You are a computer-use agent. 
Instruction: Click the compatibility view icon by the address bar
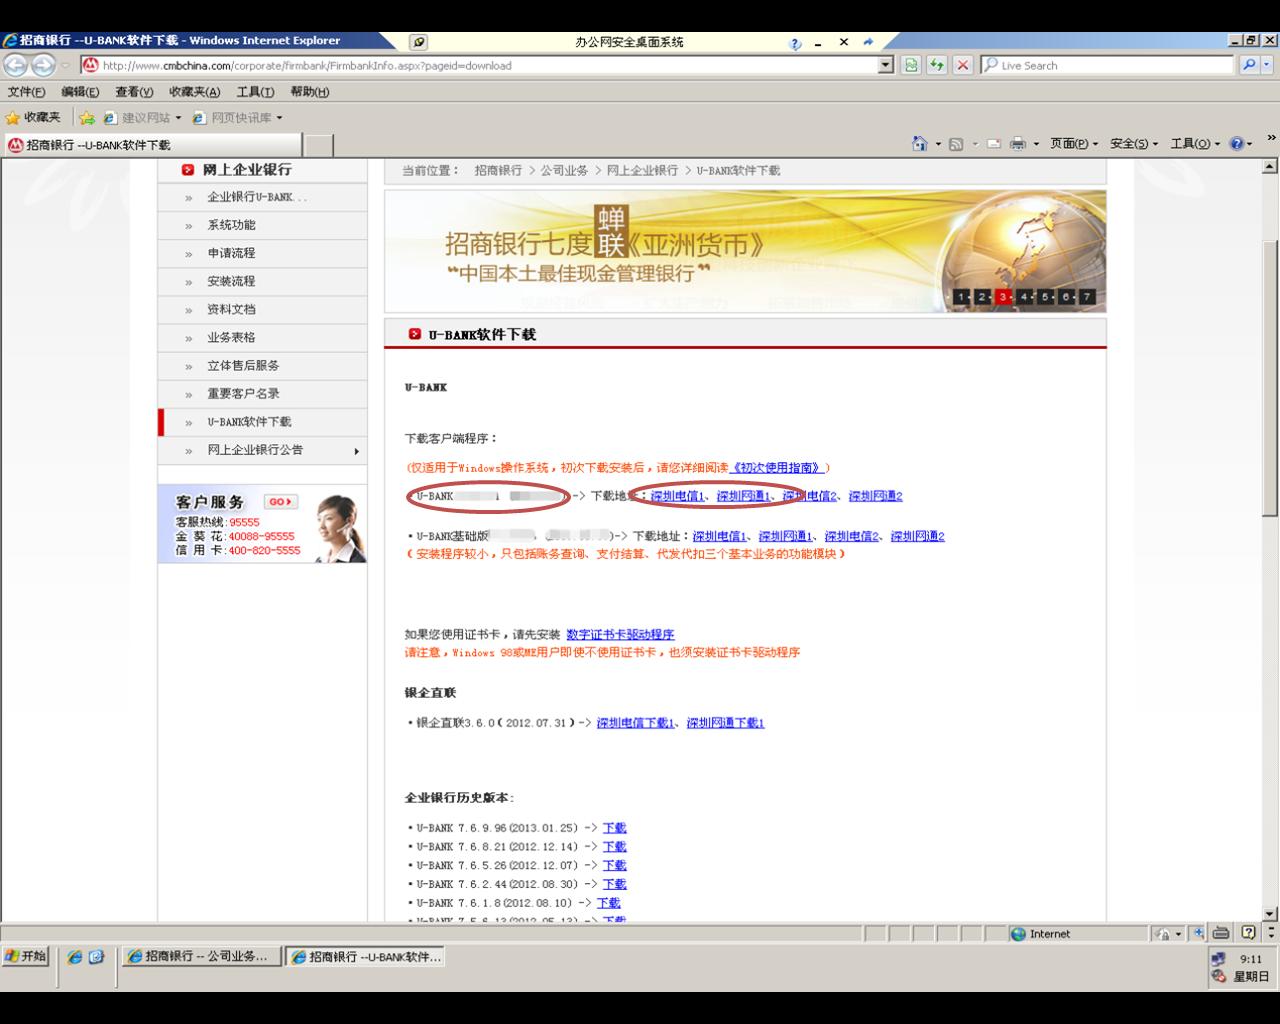point(911,65)
